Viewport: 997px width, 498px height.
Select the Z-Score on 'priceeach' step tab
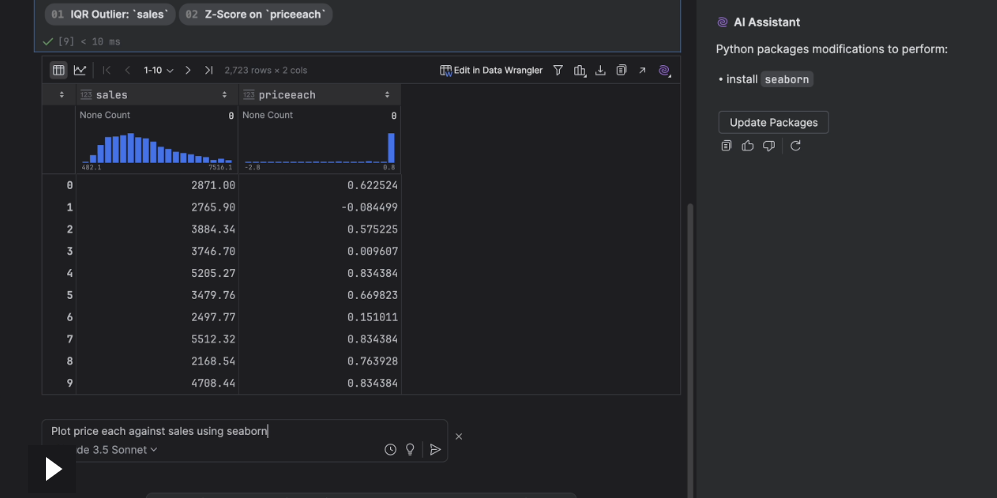[256, 15]
